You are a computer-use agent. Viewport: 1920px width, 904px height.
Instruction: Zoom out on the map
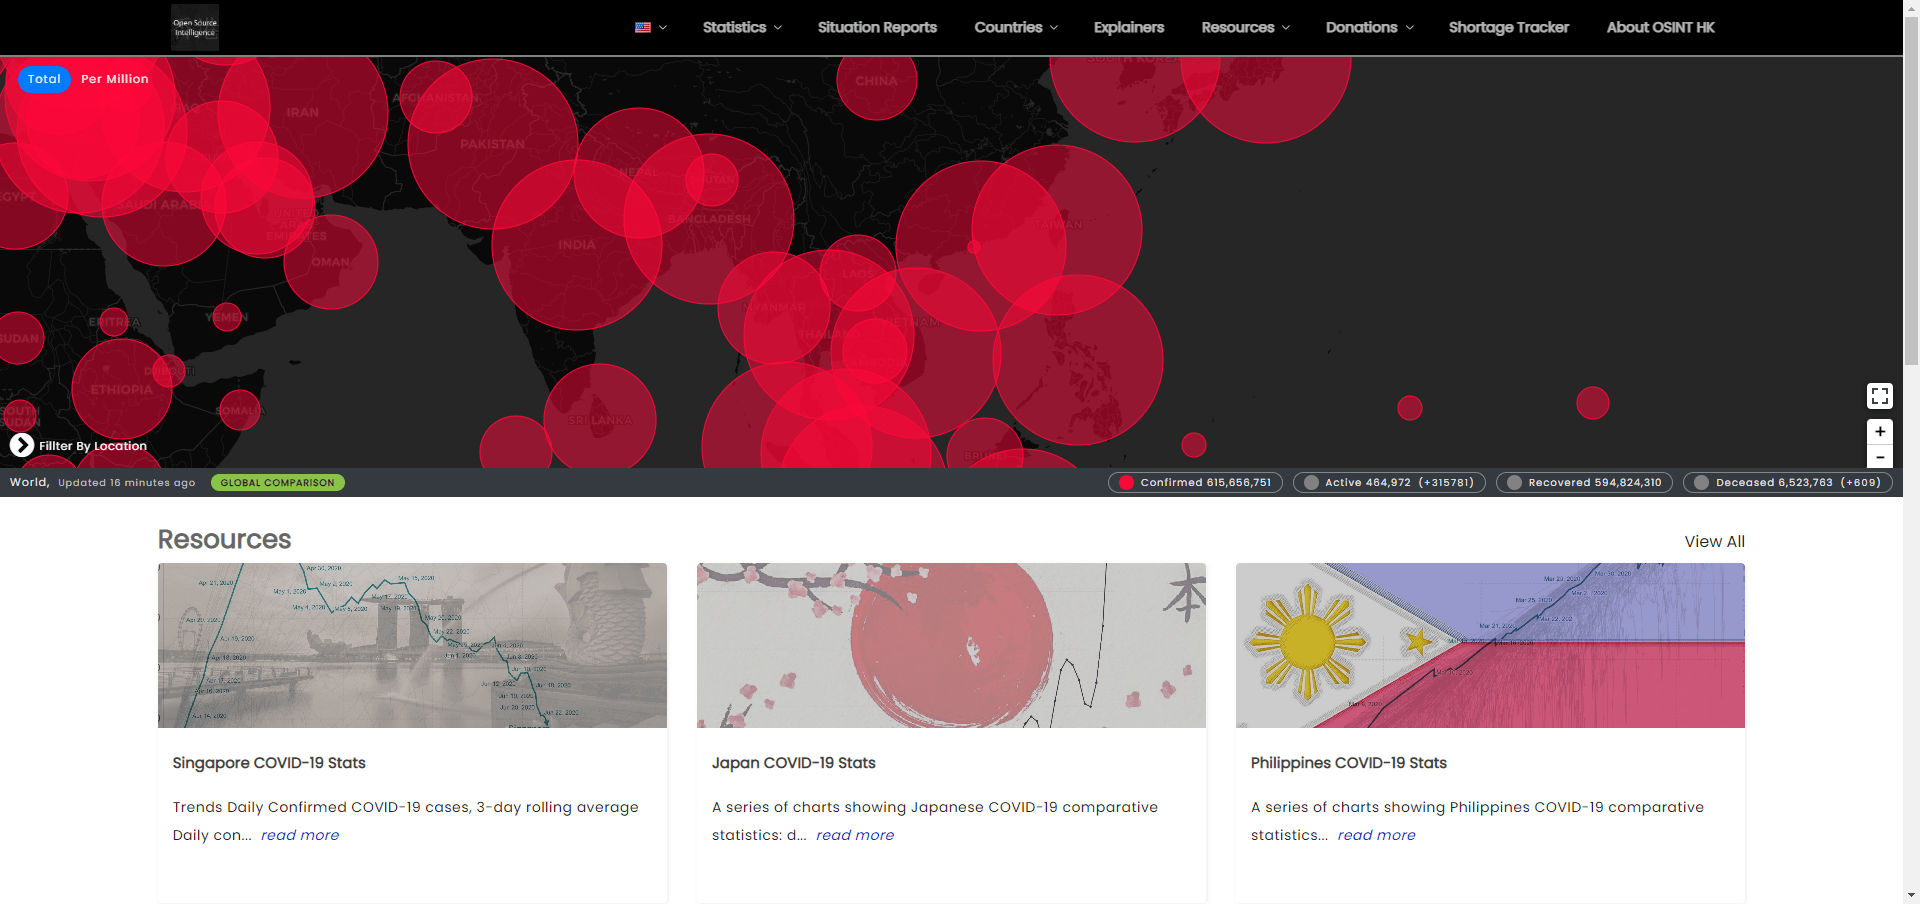point(1880,456)
